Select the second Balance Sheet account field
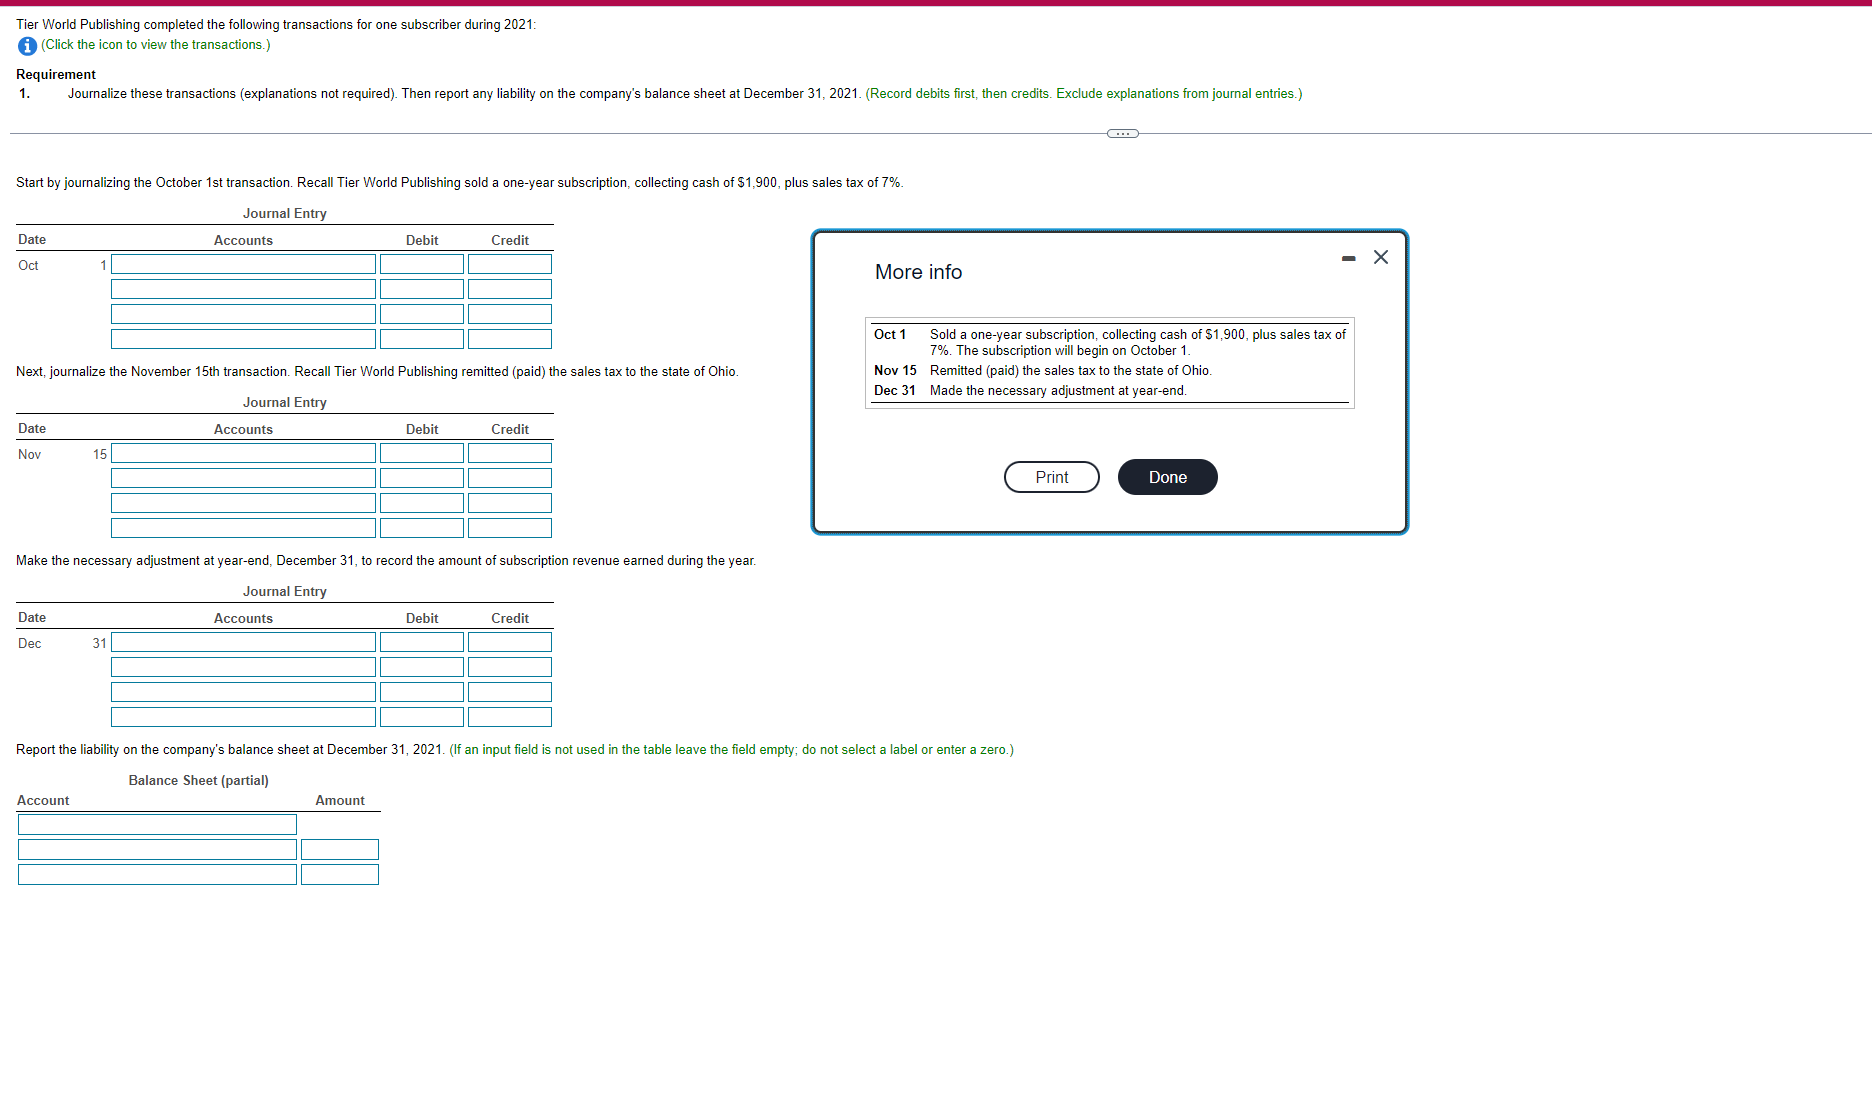This screenshot has width=1872, height=1111. (x=157, y=849)
